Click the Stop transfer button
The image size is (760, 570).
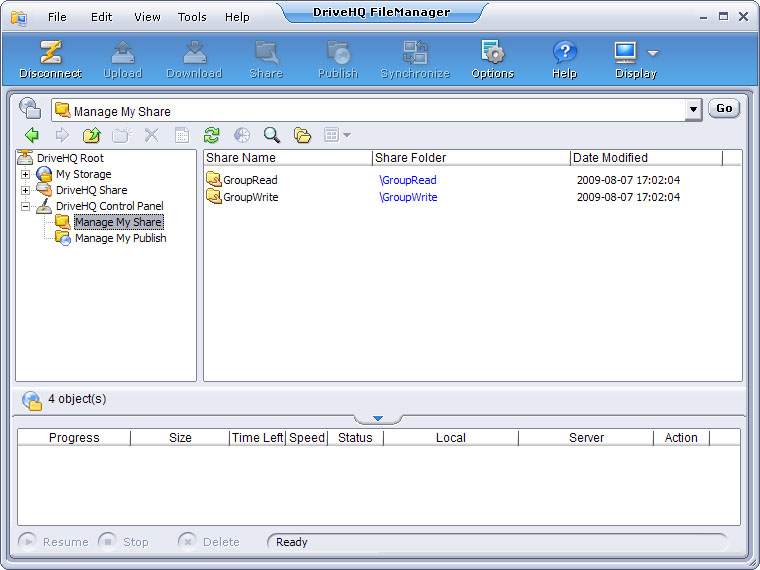click(x=123, y=541)
